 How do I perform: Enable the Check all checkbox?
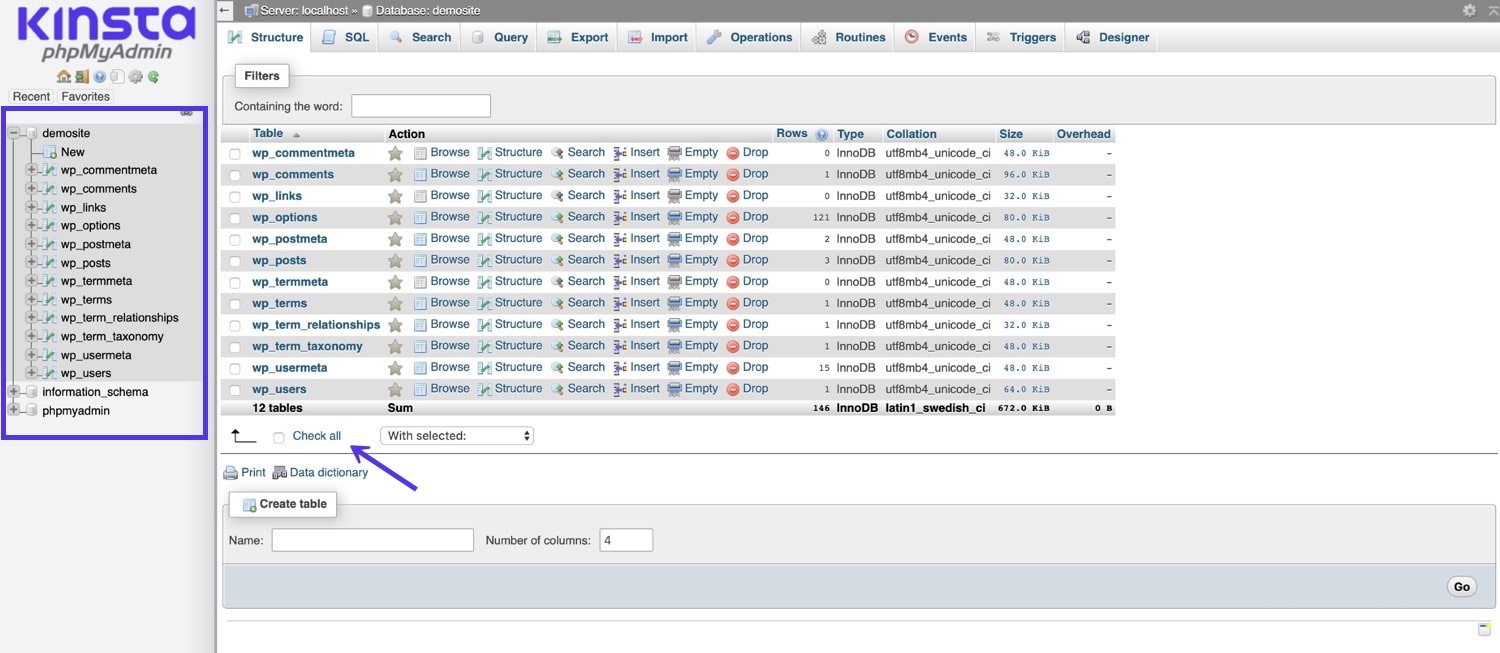click(278, 436)
